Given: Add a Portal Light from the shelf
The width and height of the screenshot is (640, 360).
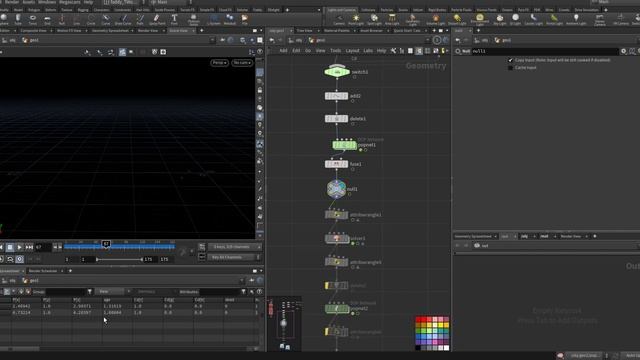Looking at the screenshot, I should pos(554,19).
